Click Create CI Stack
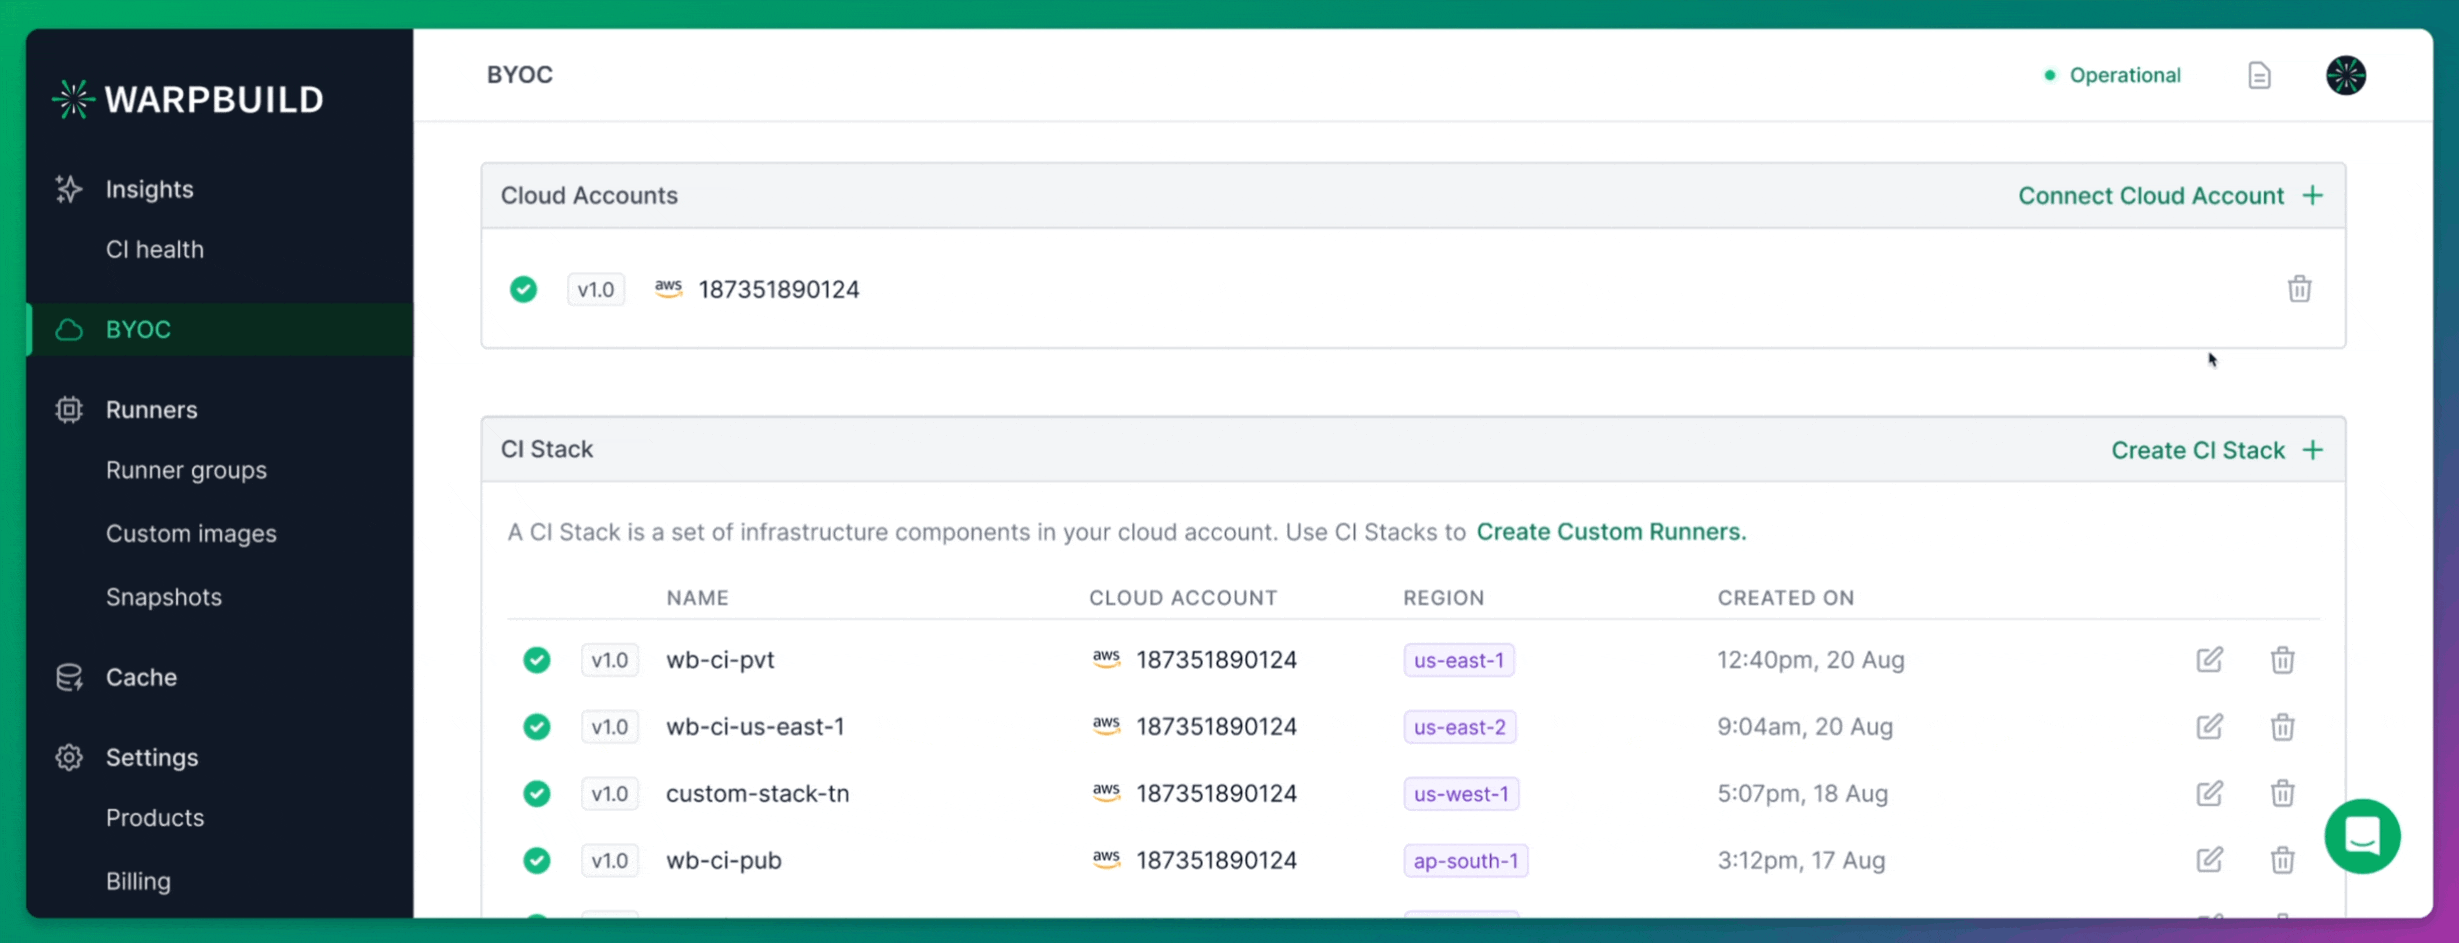Screen dimensions: 2459x943 [x=2198, y=450]
